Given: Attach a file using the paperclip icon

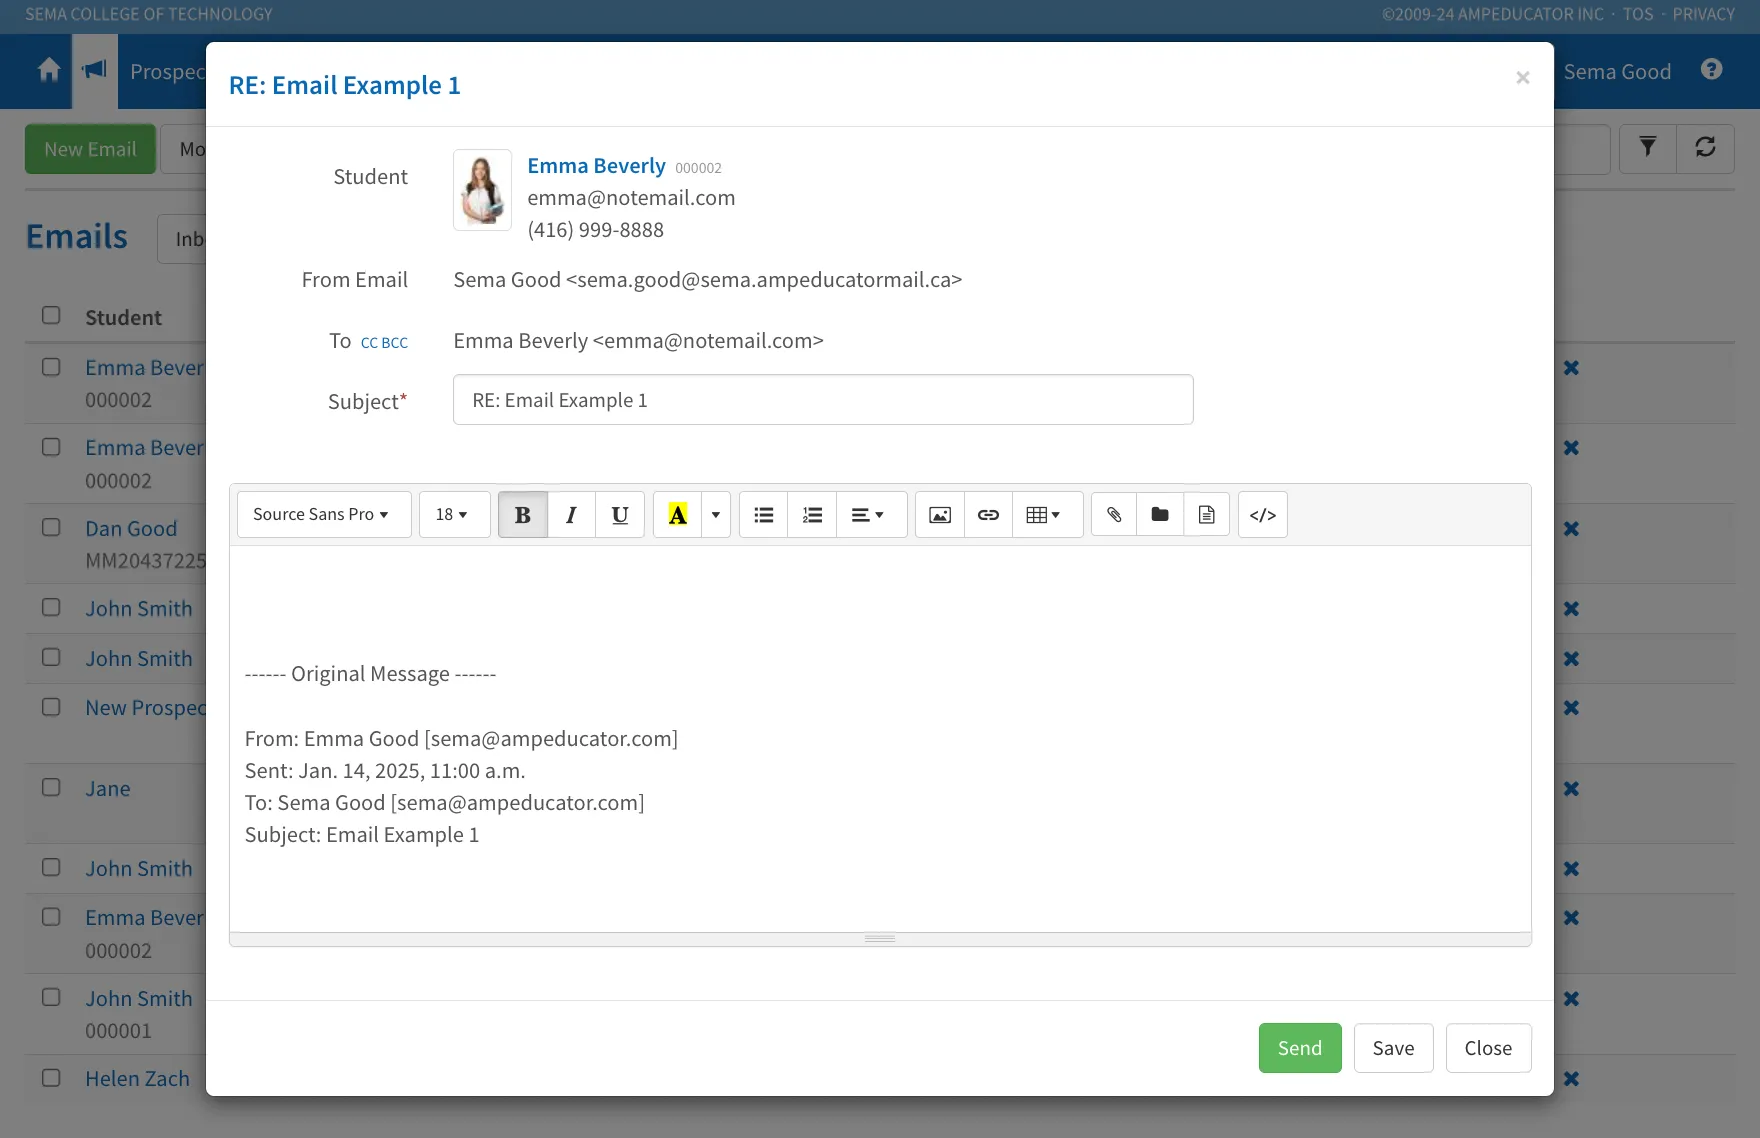Looking at the screenshot, I should 1114,514.
